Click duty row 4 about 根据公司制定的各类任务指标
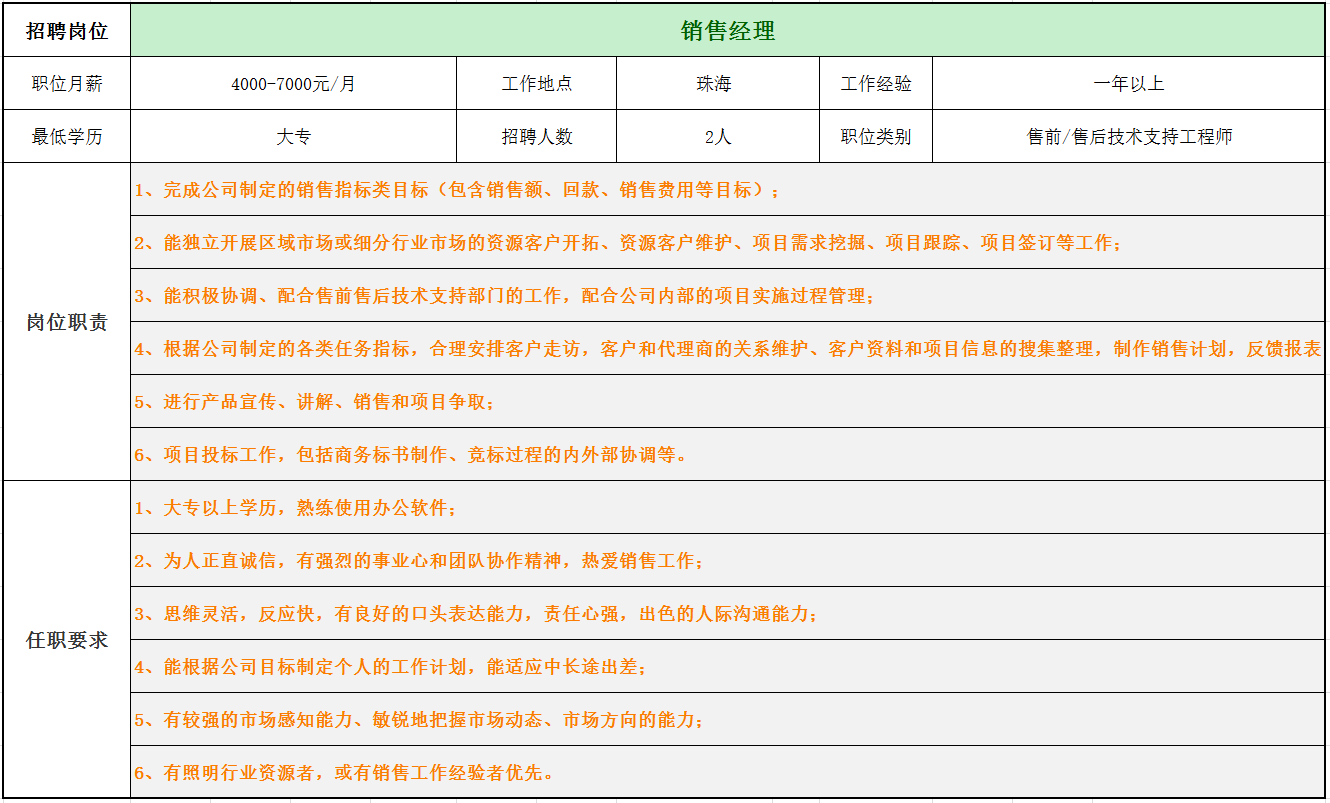Screen dimensions: 1330x803 tap(728, 349)
